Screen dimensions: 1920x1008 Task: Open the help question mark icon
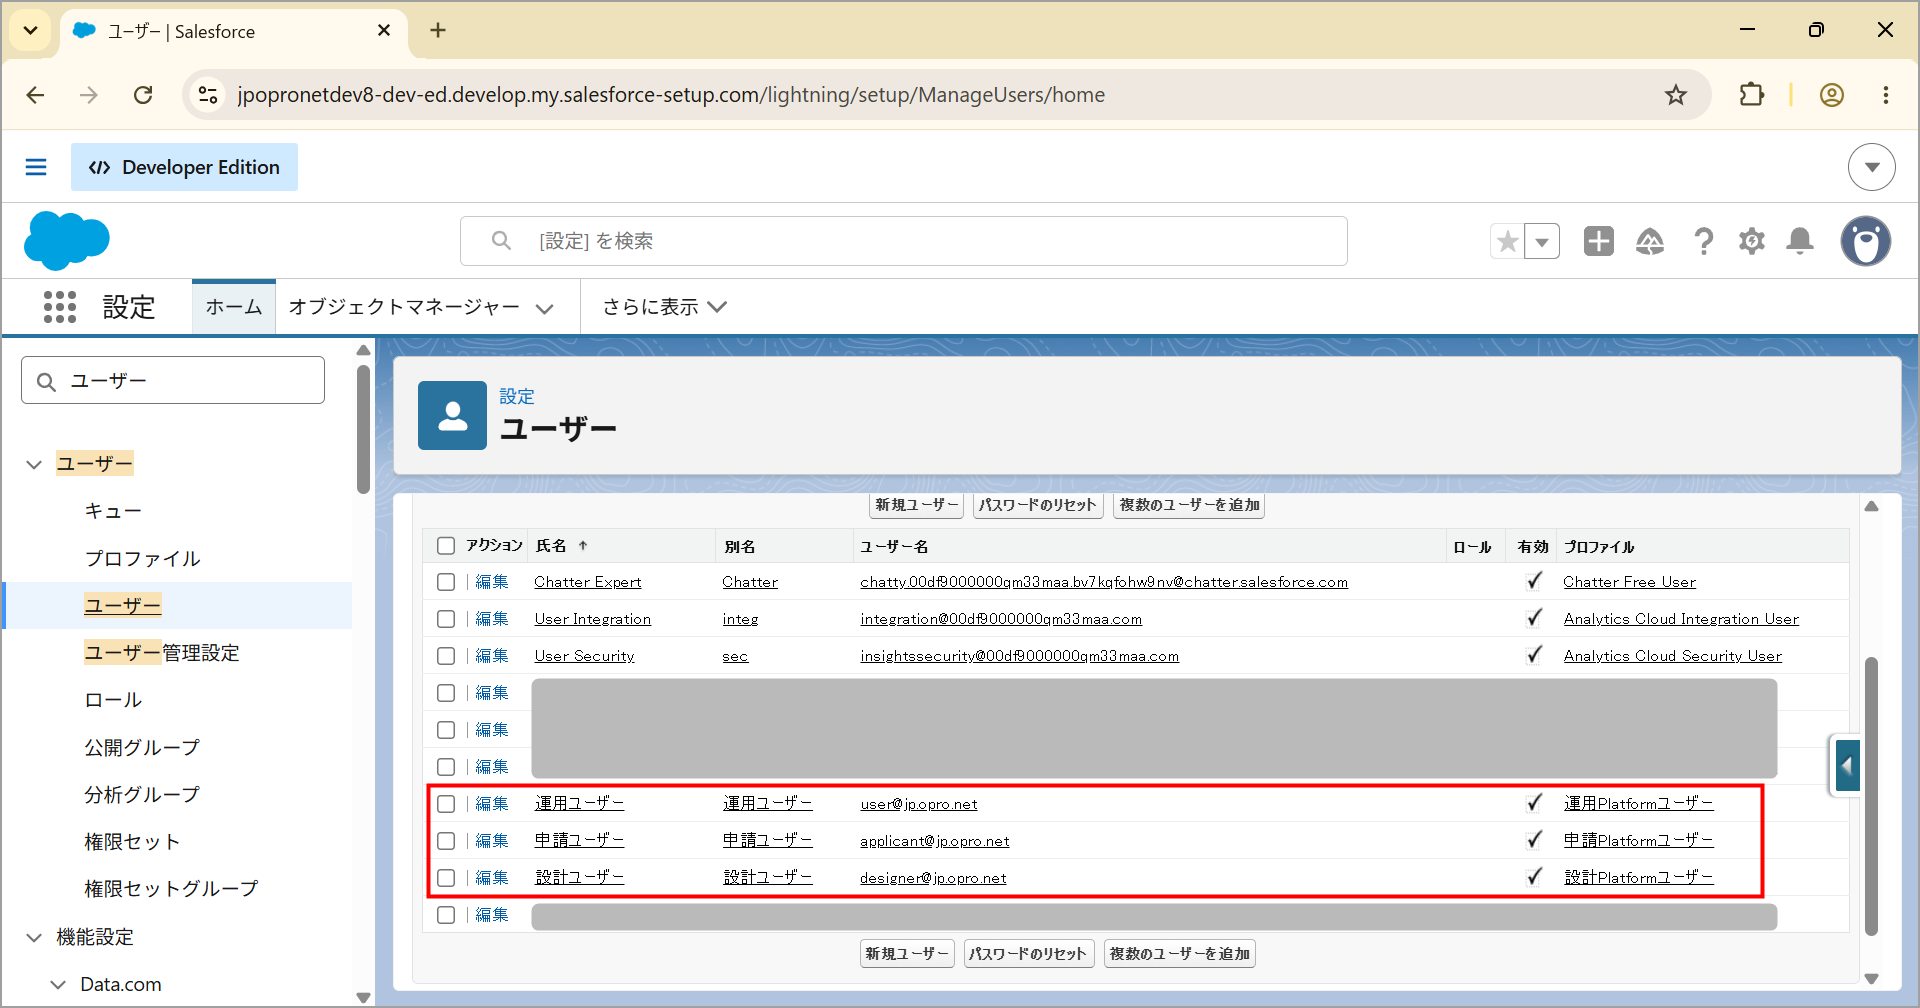click(1703, 241)
